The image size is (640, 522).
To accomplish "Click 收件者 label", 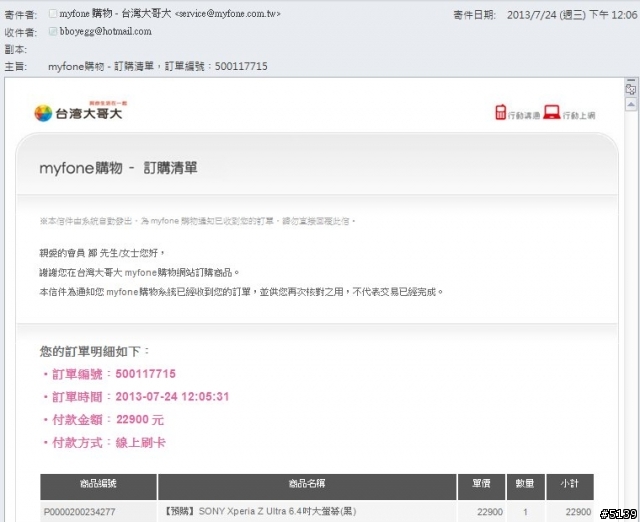I will pyautogui.click(x=20, y=32).
